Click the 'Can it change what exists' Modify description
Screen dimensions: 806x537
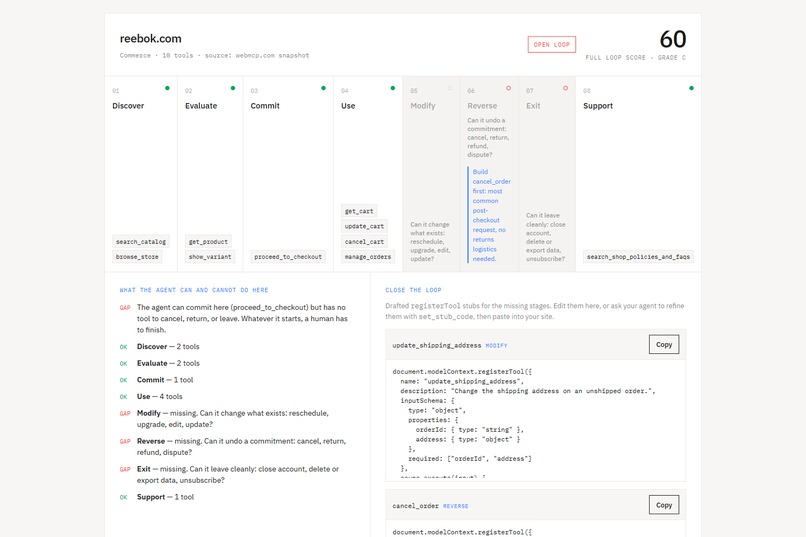[x=430, y=242]
